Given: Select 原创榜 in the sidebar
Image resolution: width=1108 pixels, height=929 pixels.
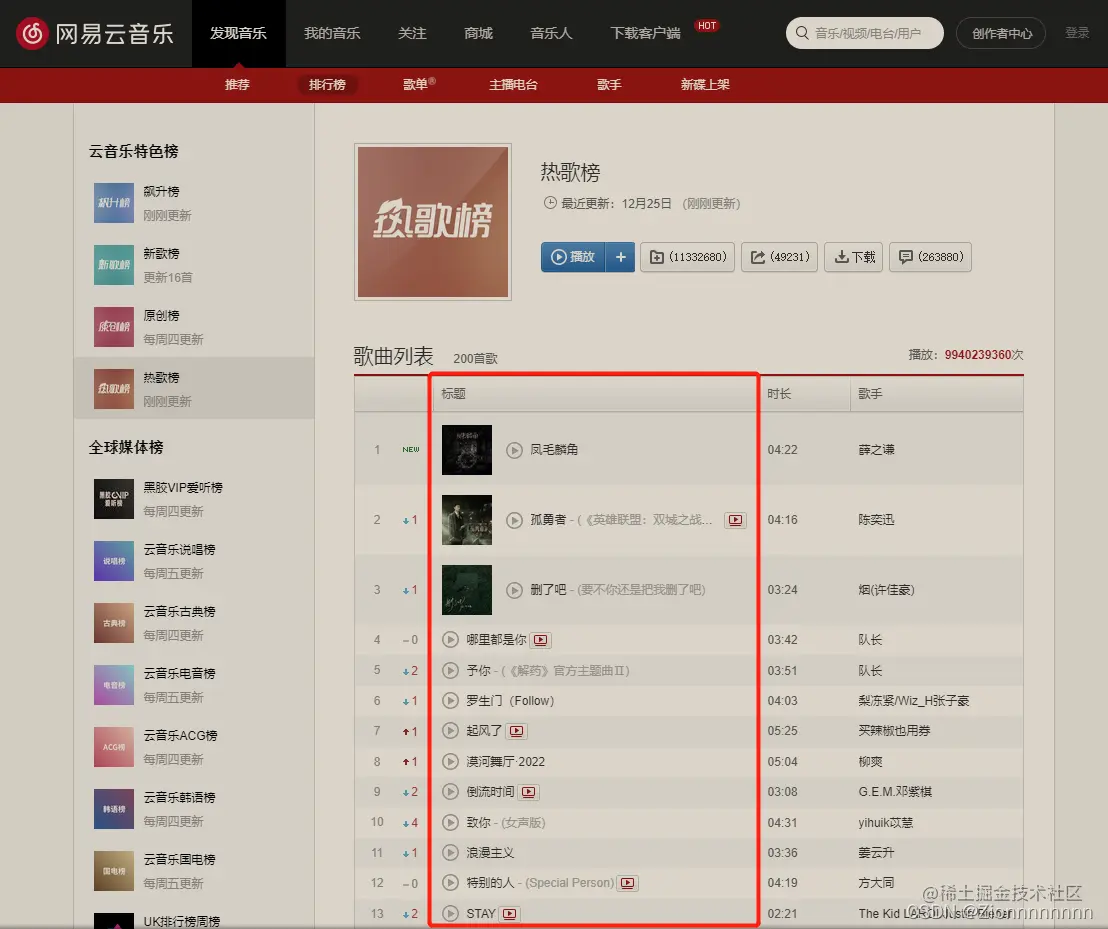Looking at the screenshot, I should pos(194,327).
